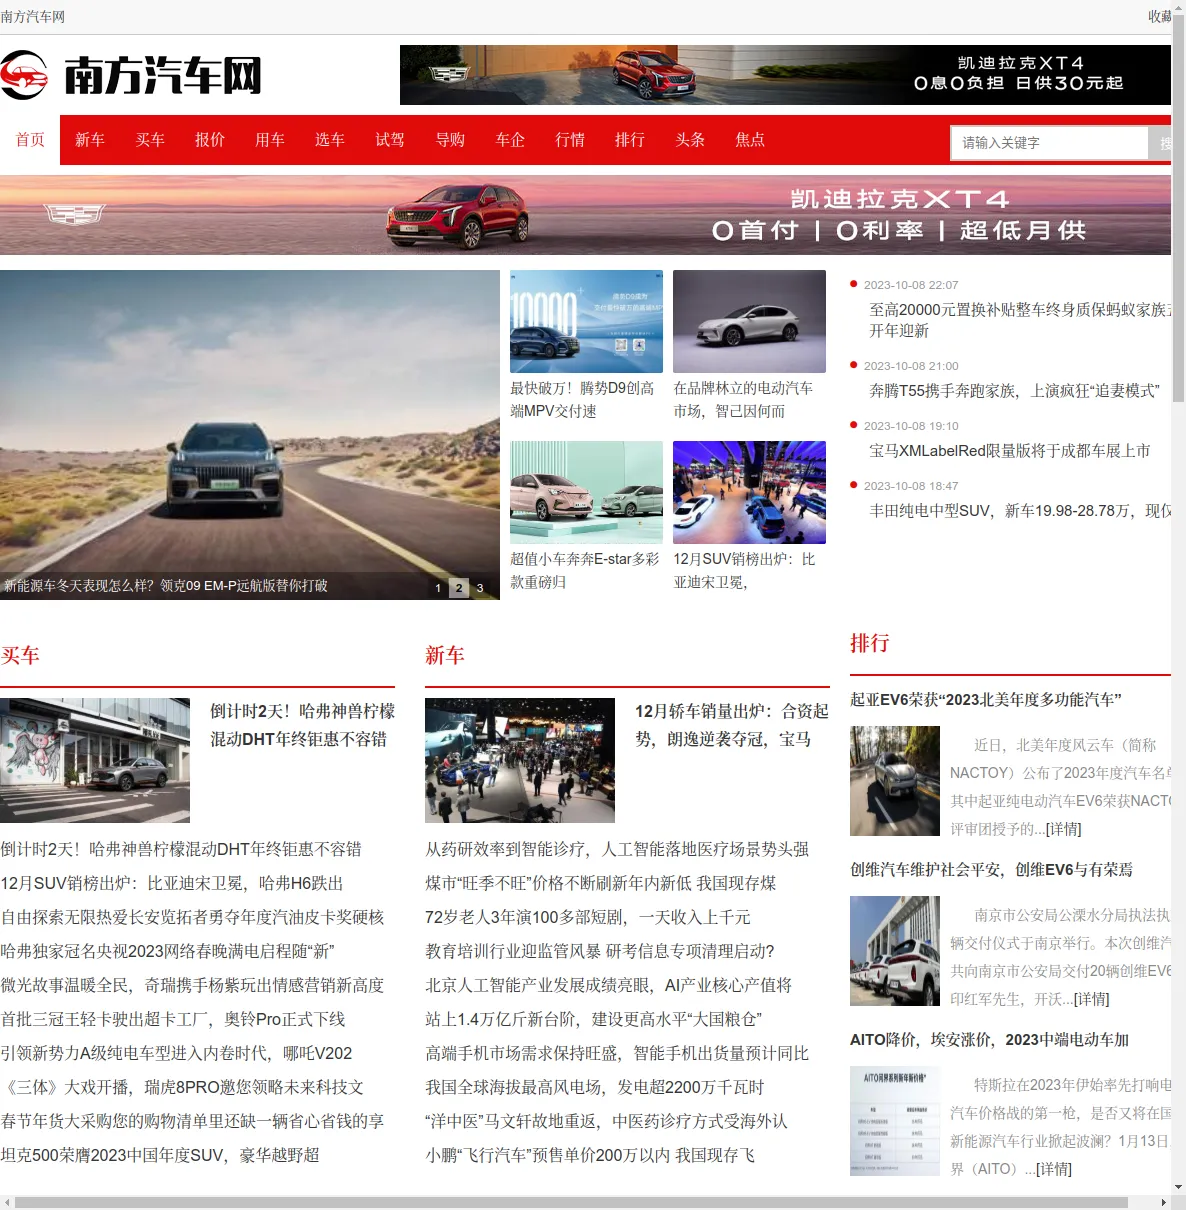
Task: Select 选车 in the navigation bar
Action: [330, 140]
